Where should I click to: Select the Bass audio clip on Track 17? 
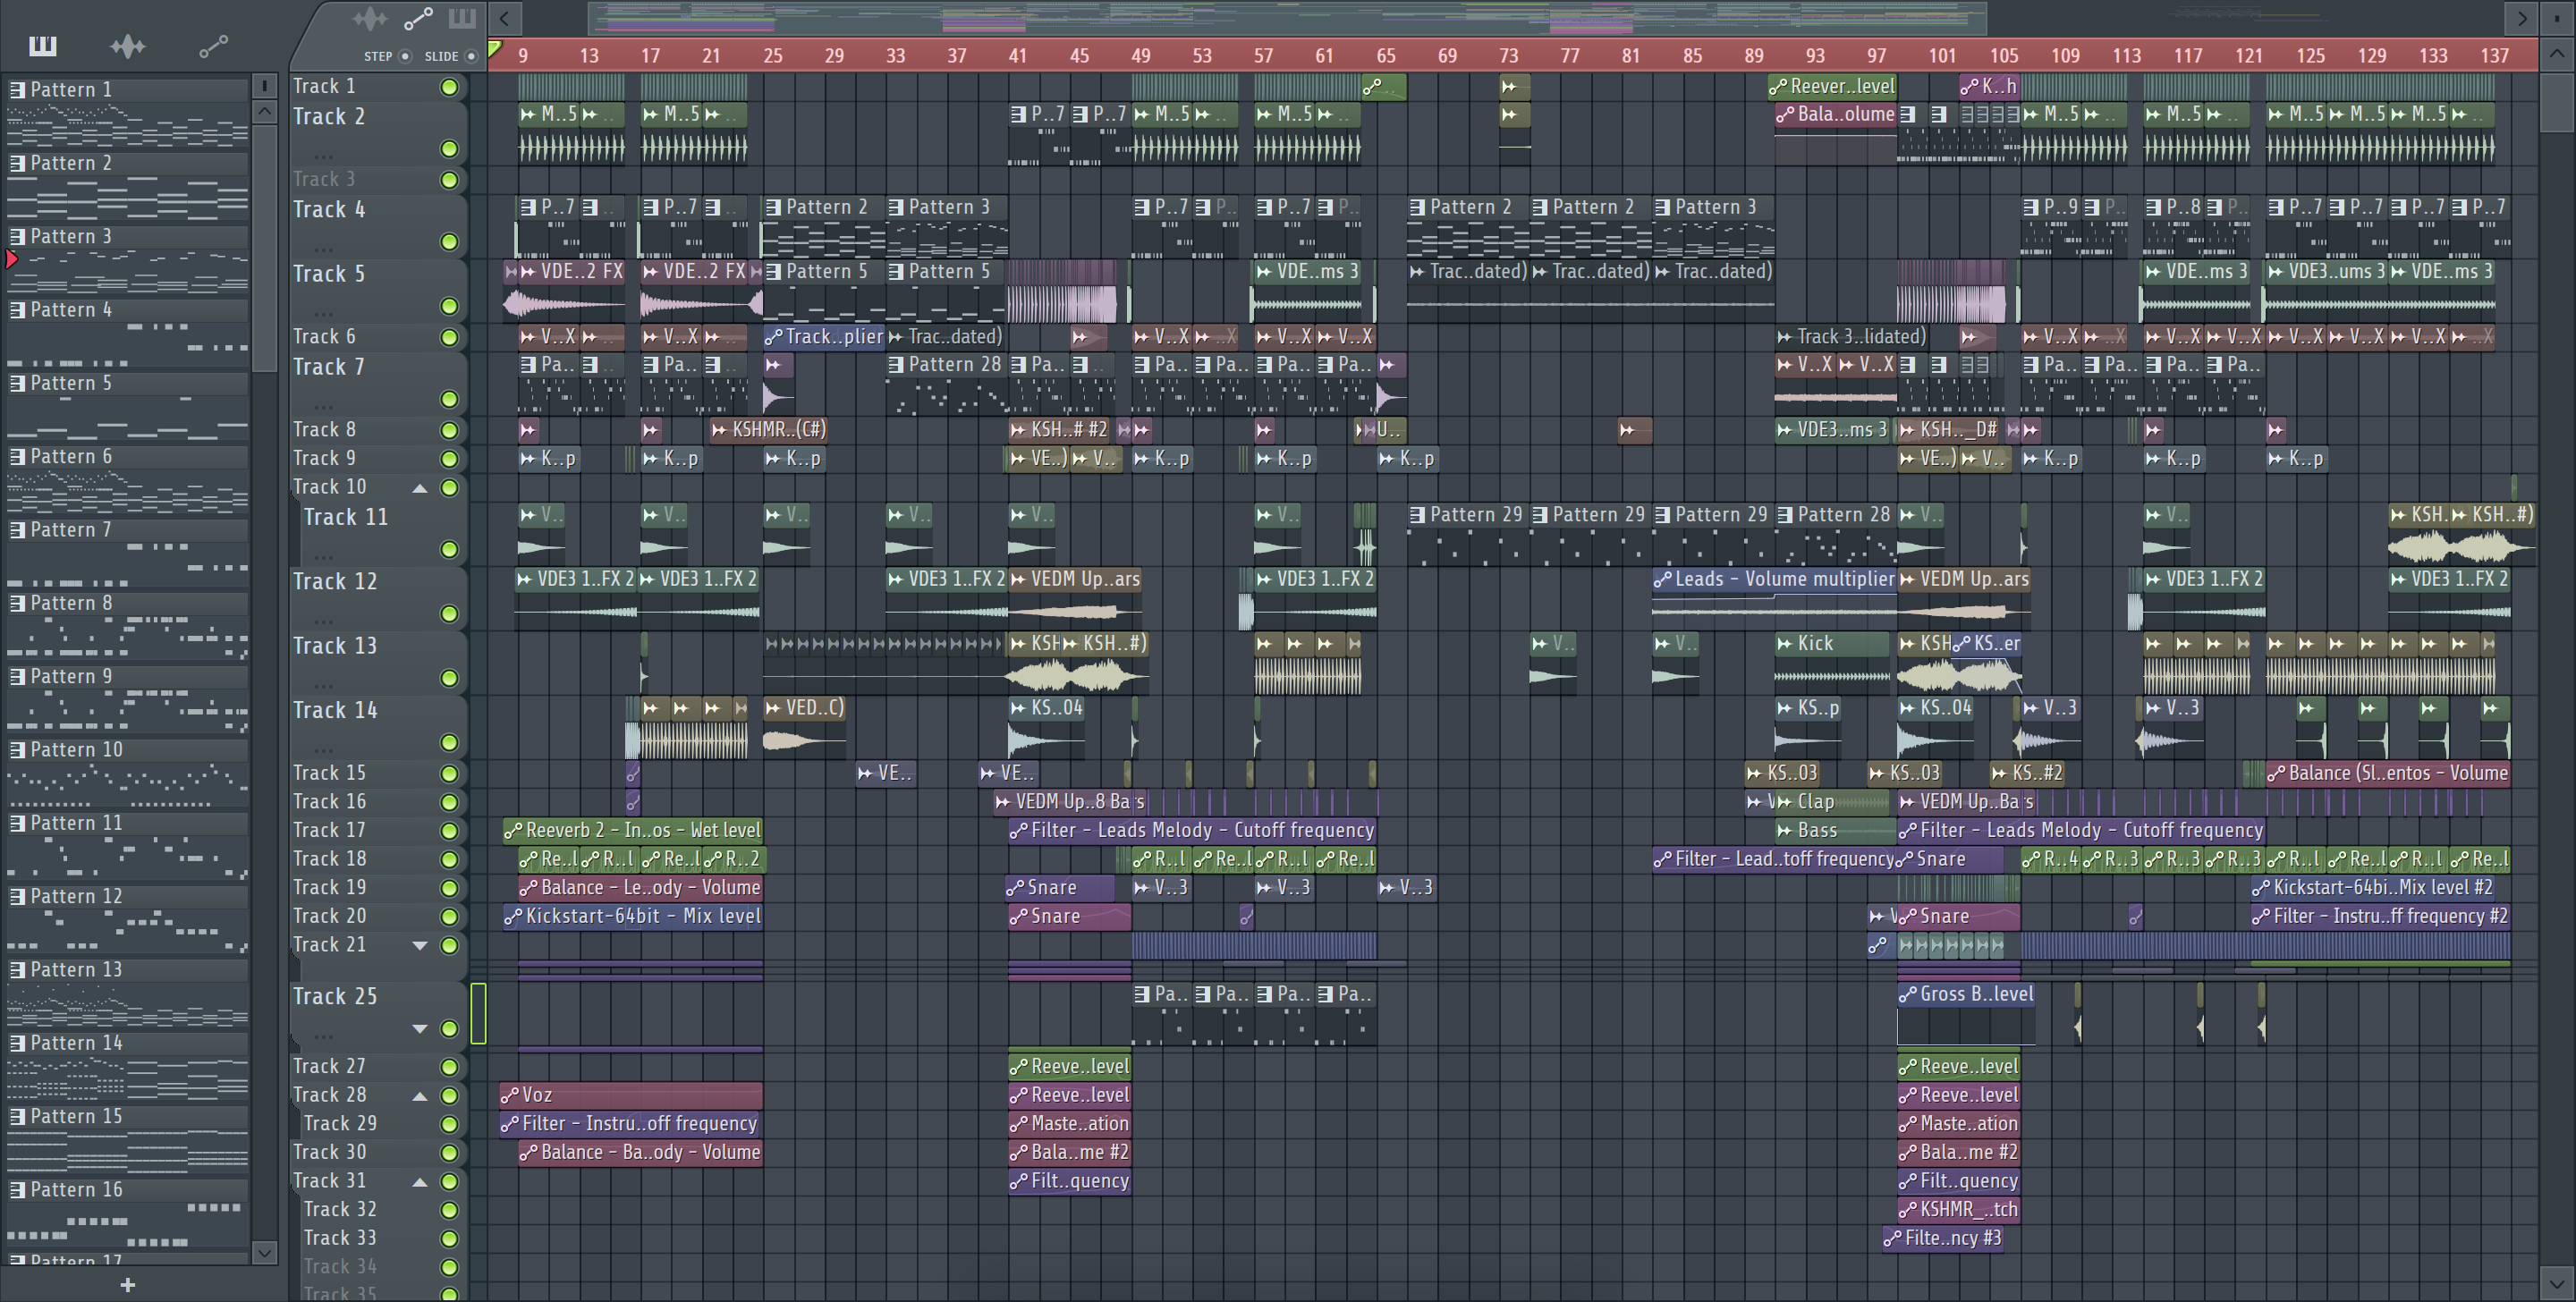coord(1834,830)
